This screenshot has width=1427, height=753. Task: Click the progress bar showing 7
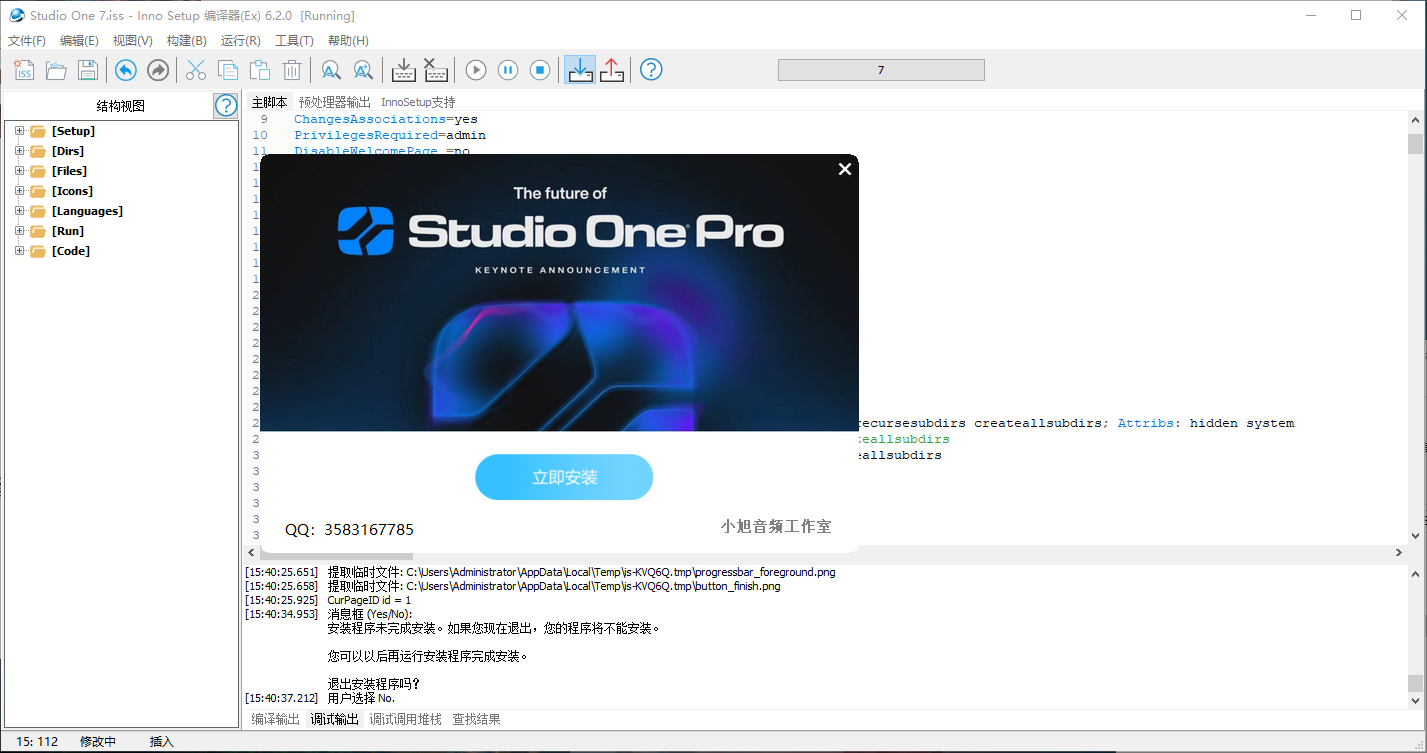tap(881, 69)
